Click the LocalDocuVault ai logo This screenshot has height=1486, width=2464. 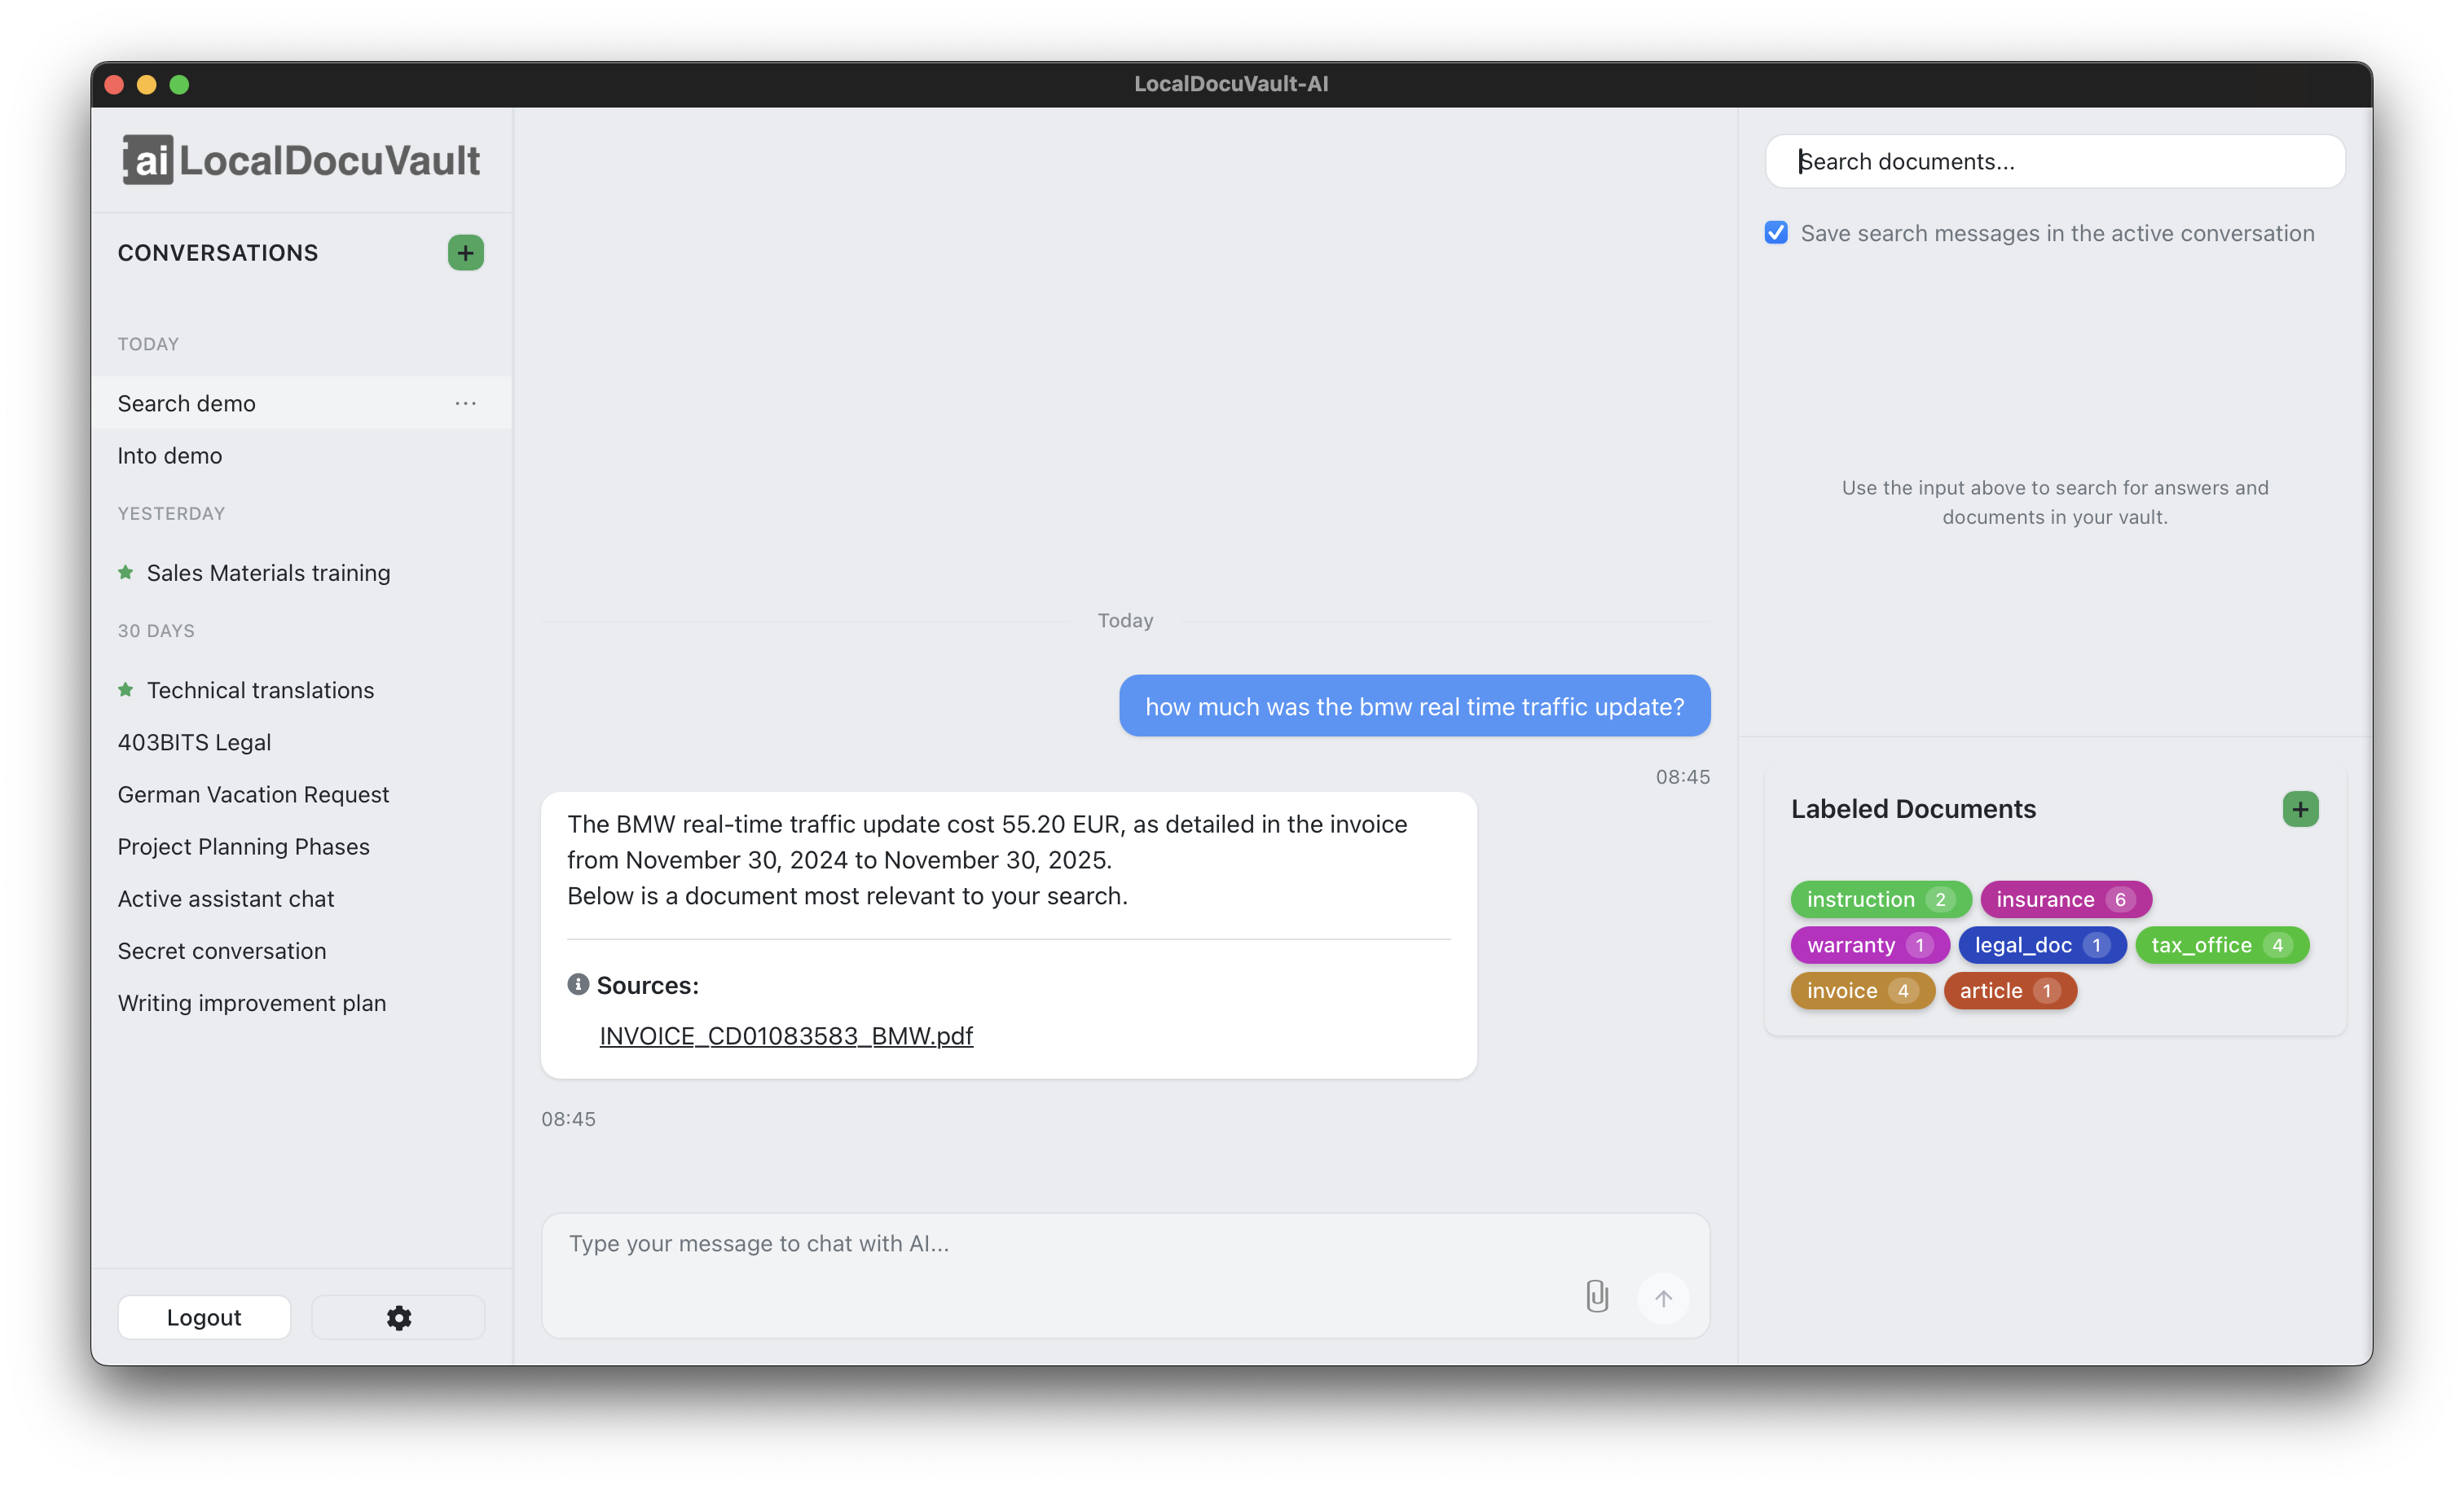(x=301, y=160)
